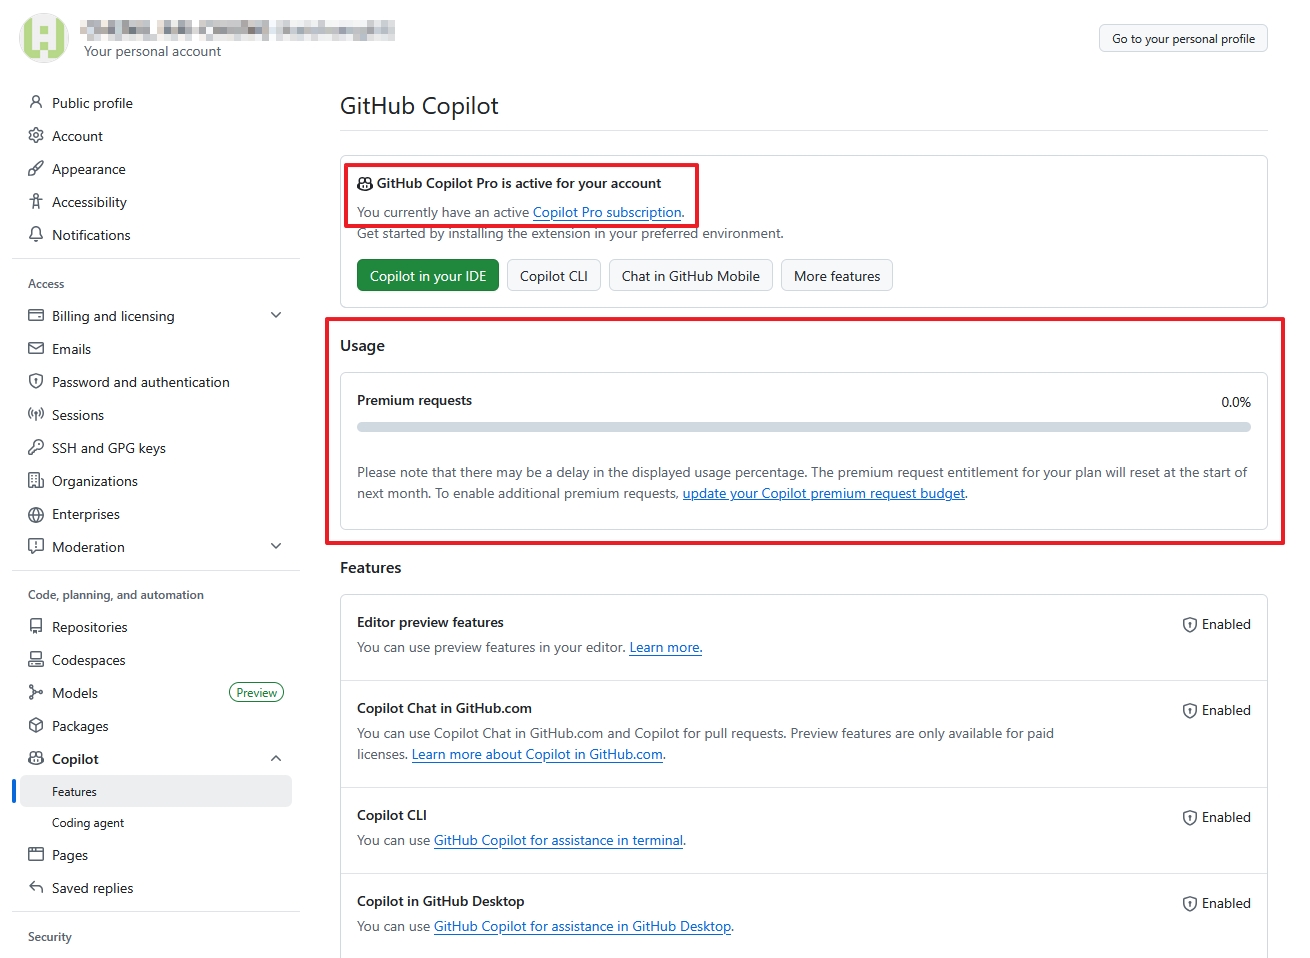Click the Sessions sidebar label
Screen dimensions: 1310x958
point(78,415)
